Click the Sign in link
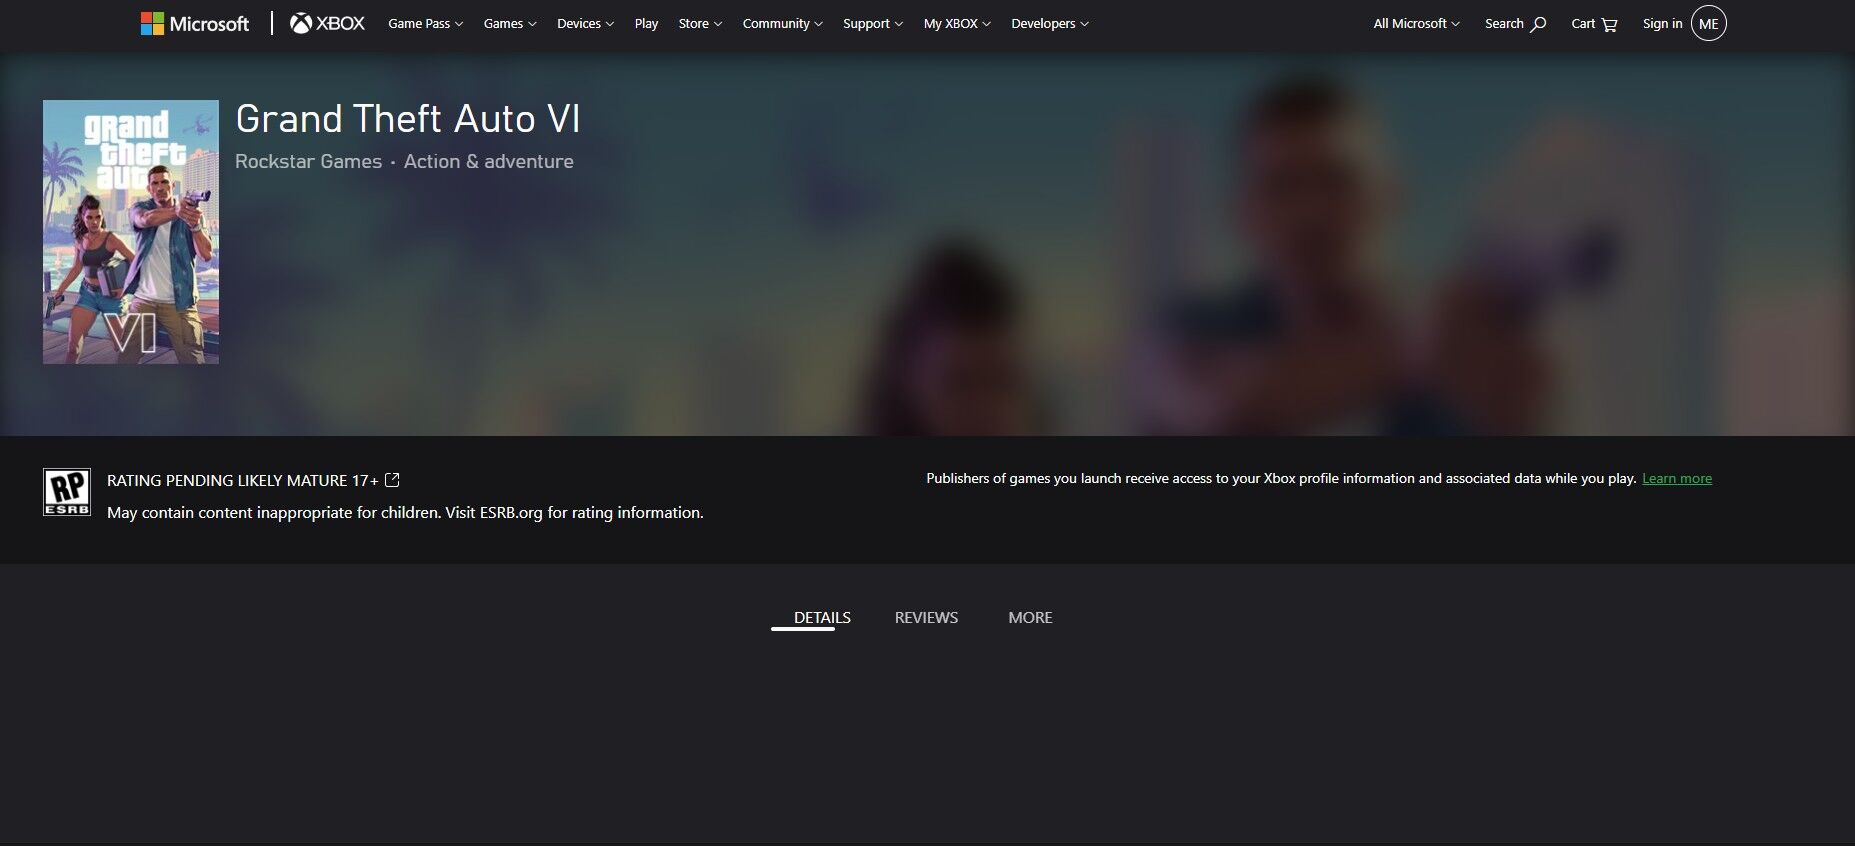This screenshot has width=1855, height=846. (x=1662, y=23)
